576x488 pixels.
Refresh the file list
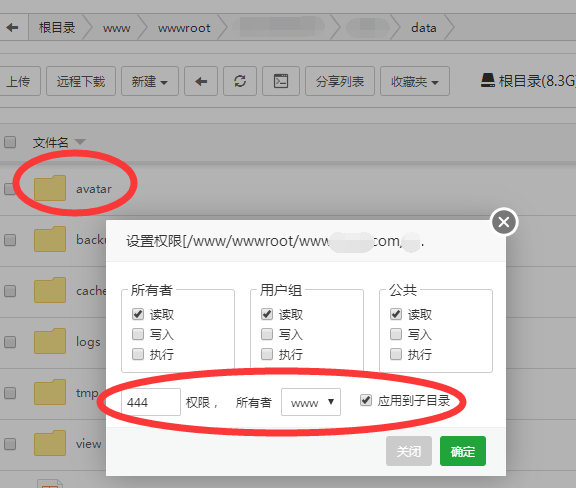240,81
